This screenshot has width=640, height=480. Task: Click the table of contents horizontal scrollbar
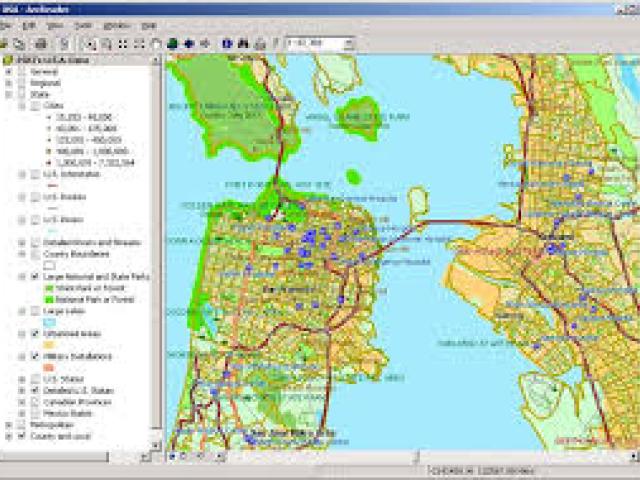click(54, 456)
